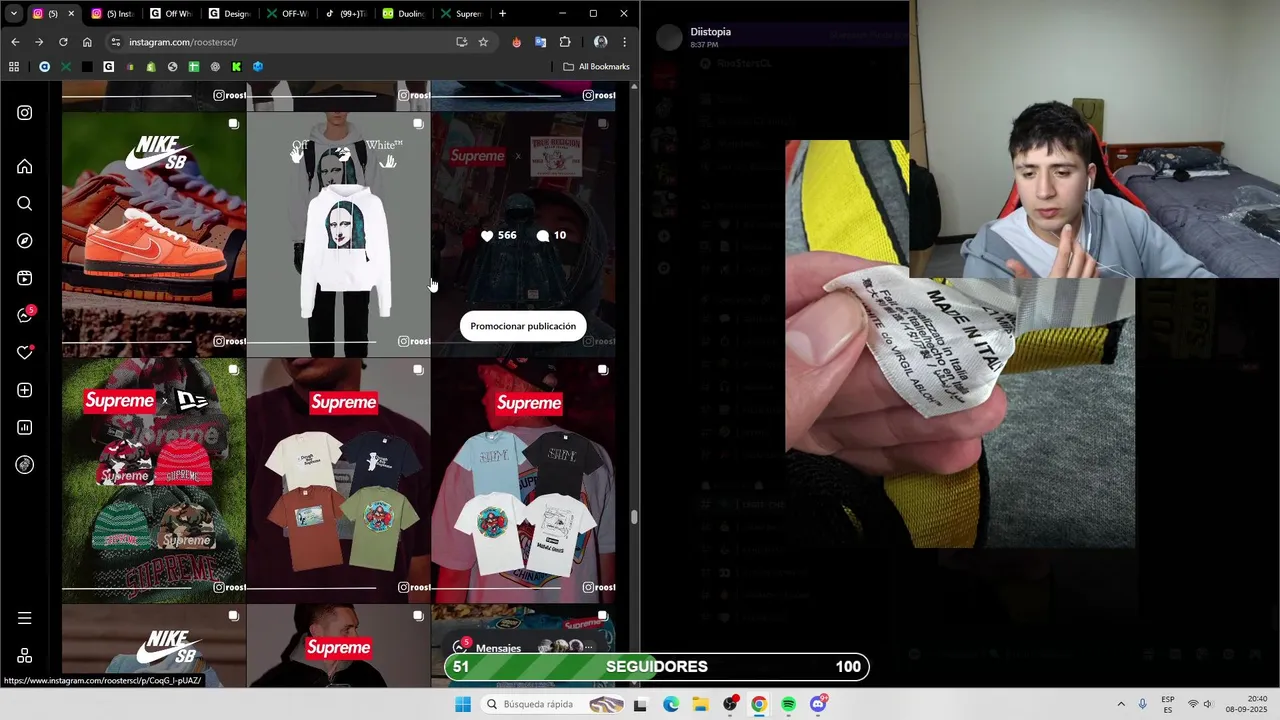The image size is (1280, 720).
Task: Switch to the Duolingo tab
Action: click(404, 13)
